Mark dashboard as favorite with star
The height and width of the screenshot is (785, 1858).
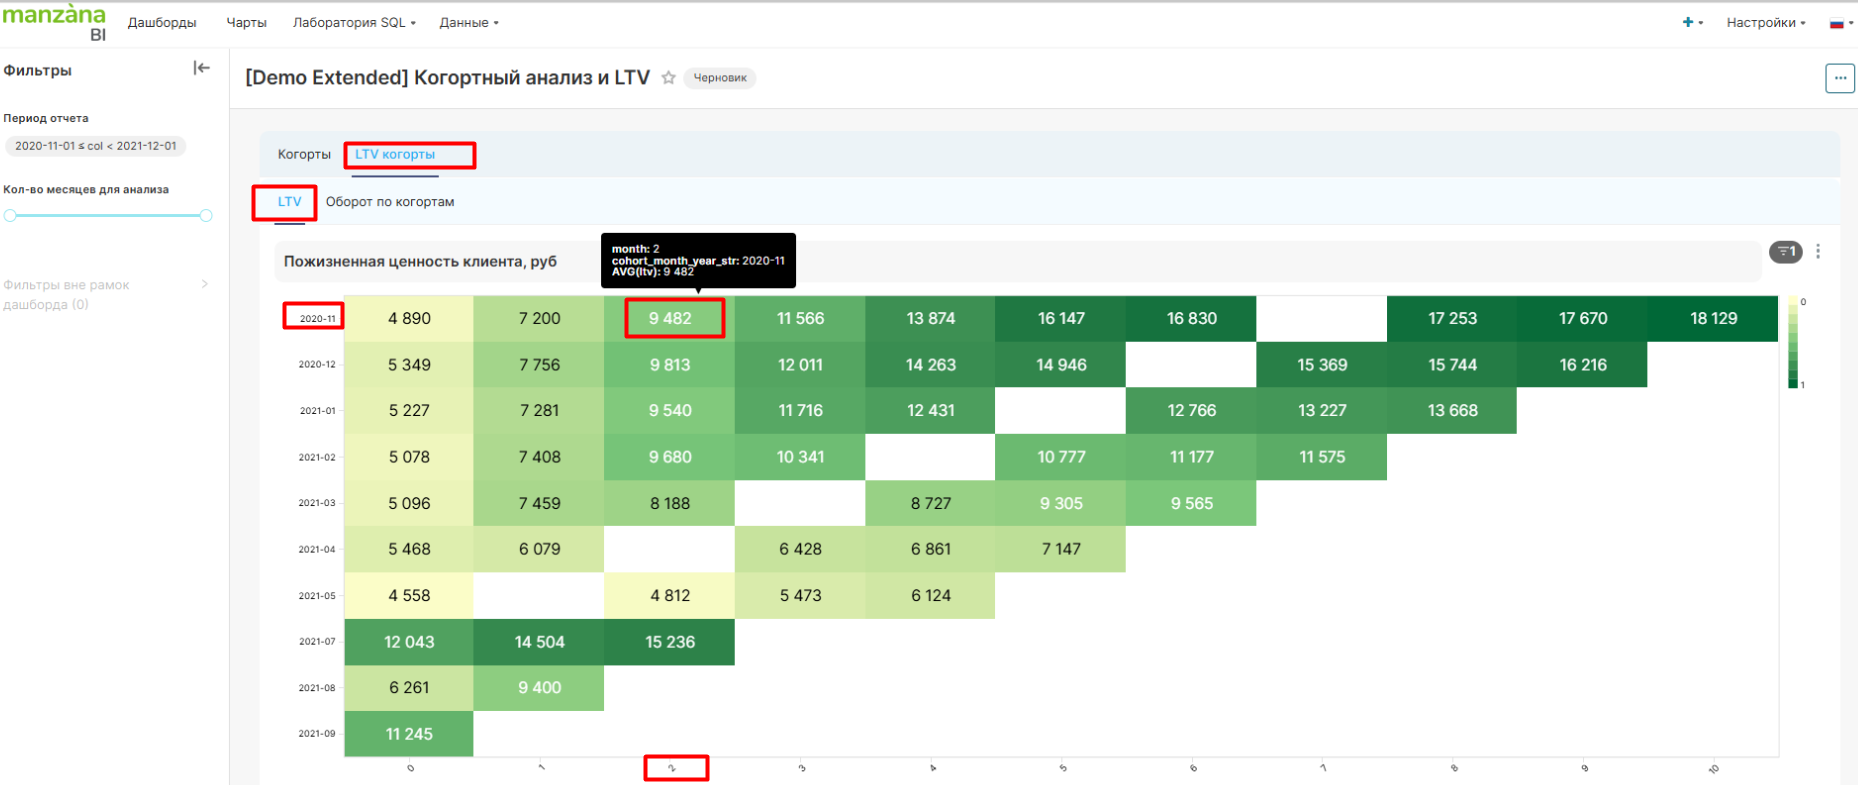point(668,78)
